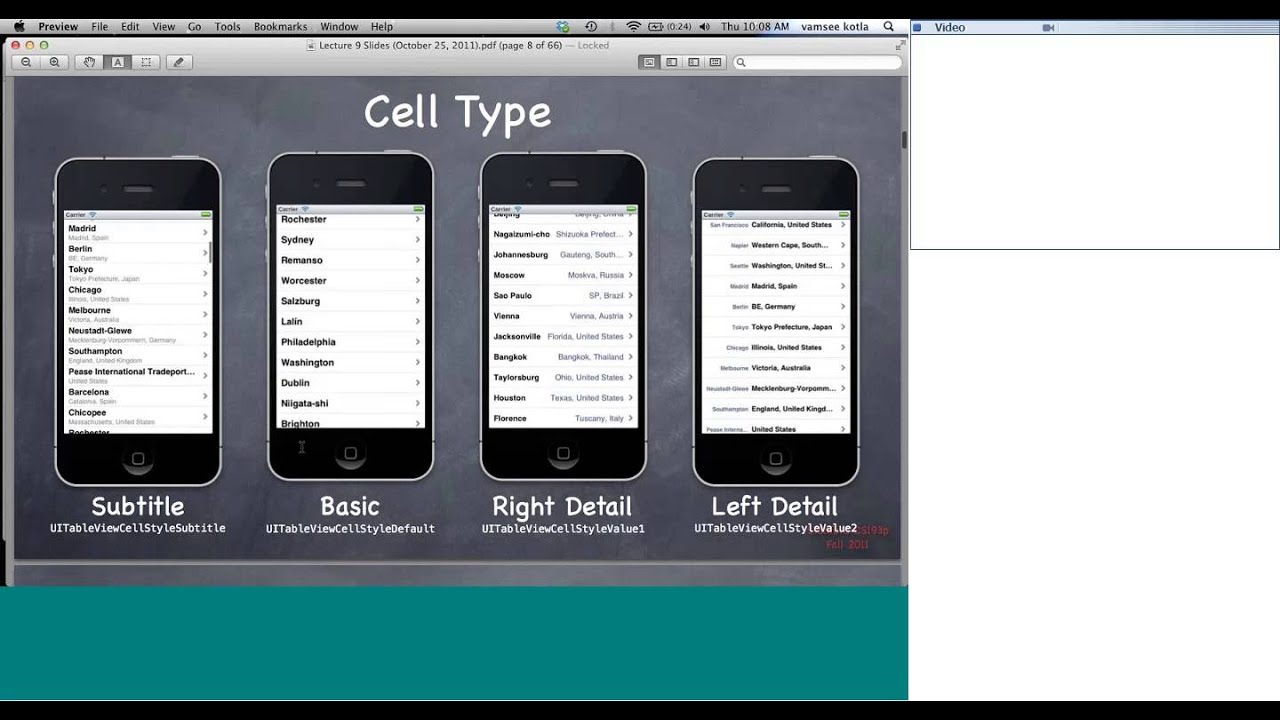Switch to Thumbnails sidebar view
The width and height of the screenshot is (1280, 720).
671,62
